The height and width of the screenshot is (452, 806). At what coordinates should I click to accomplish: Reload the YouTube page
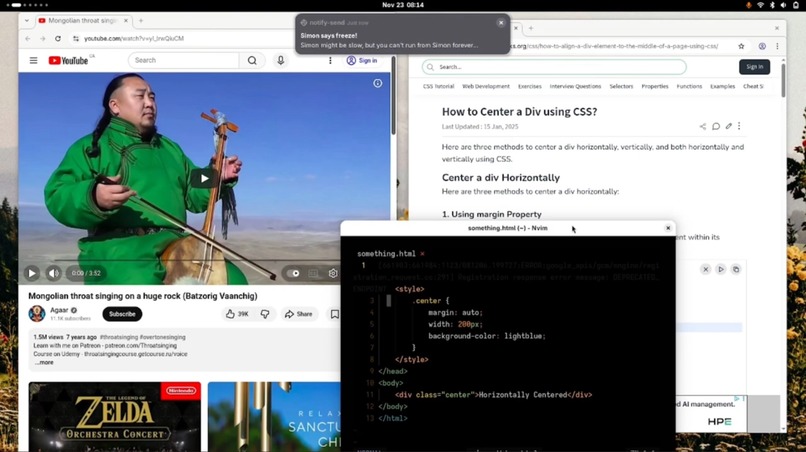click(x=58, y=39)
